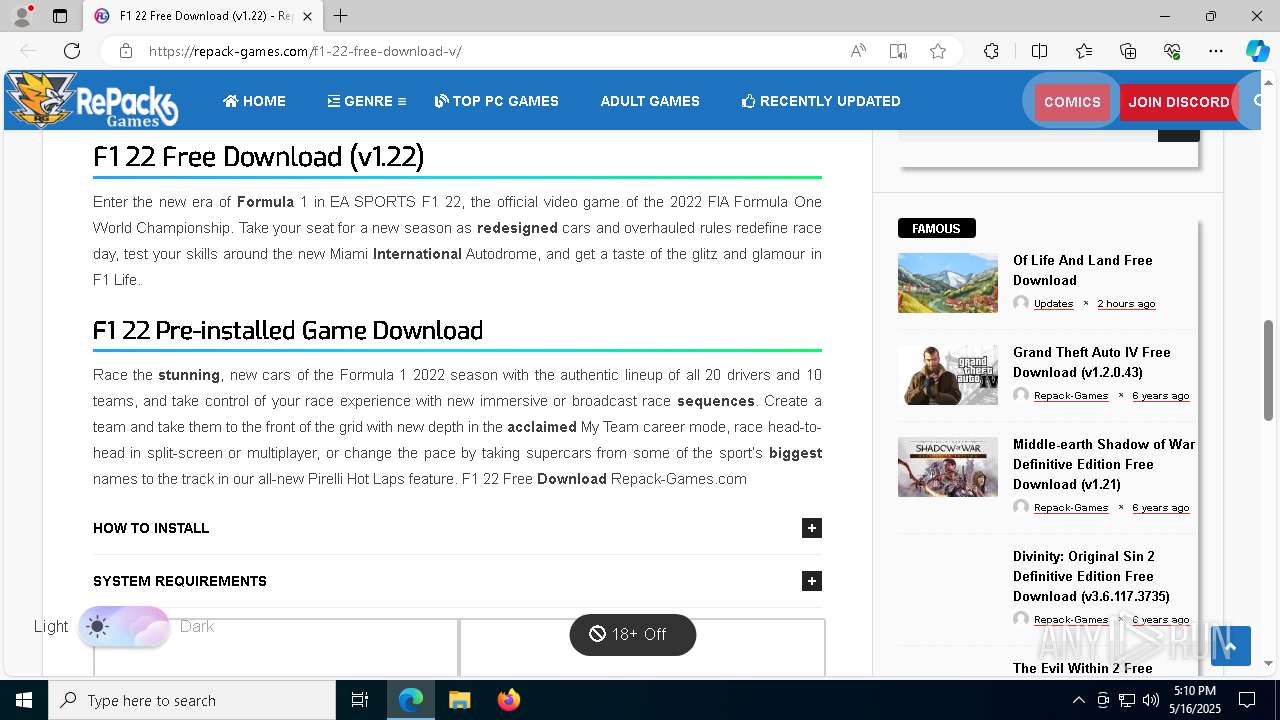Click the browser back arrow
1280x720 pixels.
28,51
